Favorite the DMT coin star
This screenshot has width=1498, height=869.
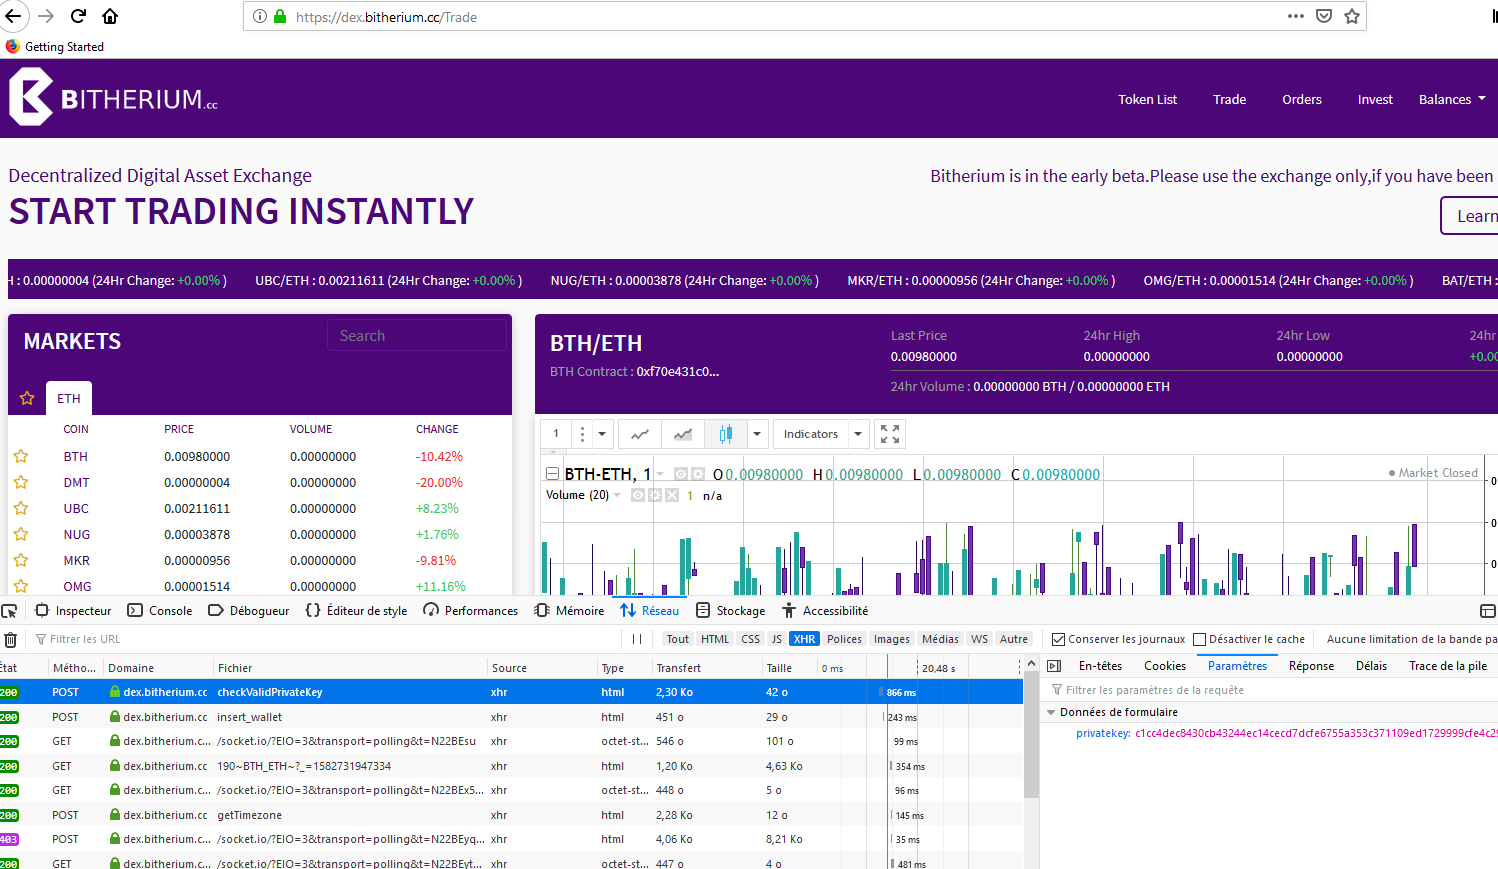pyautogui.click(x=21, y=482)
